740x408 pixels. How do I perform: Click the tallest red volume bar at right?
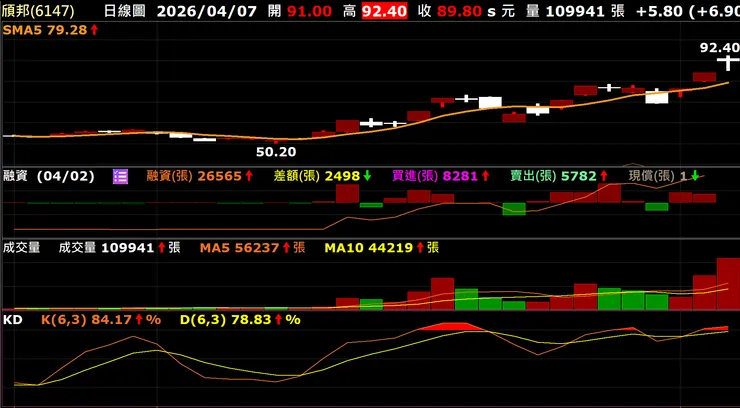click(728, 283)
